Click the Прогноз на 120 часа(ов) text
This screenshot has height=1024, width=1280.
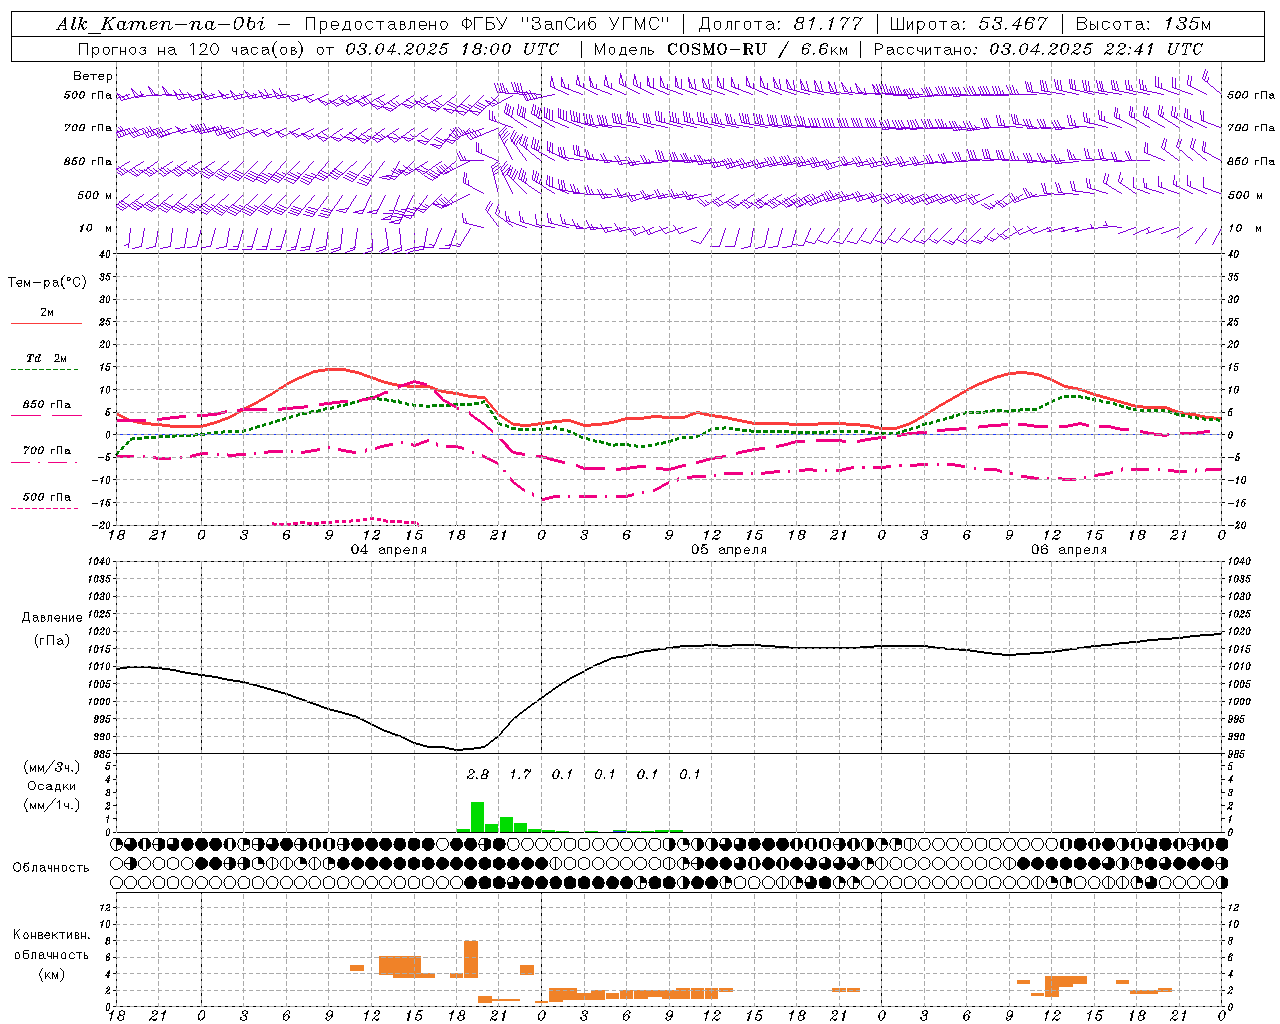(191, 49)
